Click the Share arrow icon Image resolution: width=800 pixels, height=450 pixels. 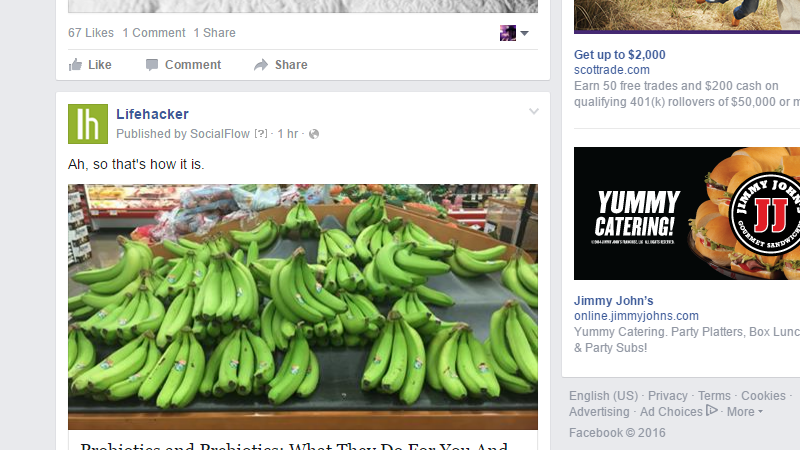point(261,65)
